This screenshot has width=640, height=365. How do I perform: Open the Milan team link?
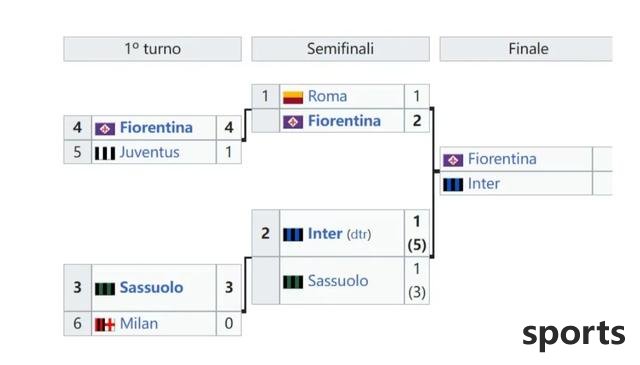tap(139, 324)
